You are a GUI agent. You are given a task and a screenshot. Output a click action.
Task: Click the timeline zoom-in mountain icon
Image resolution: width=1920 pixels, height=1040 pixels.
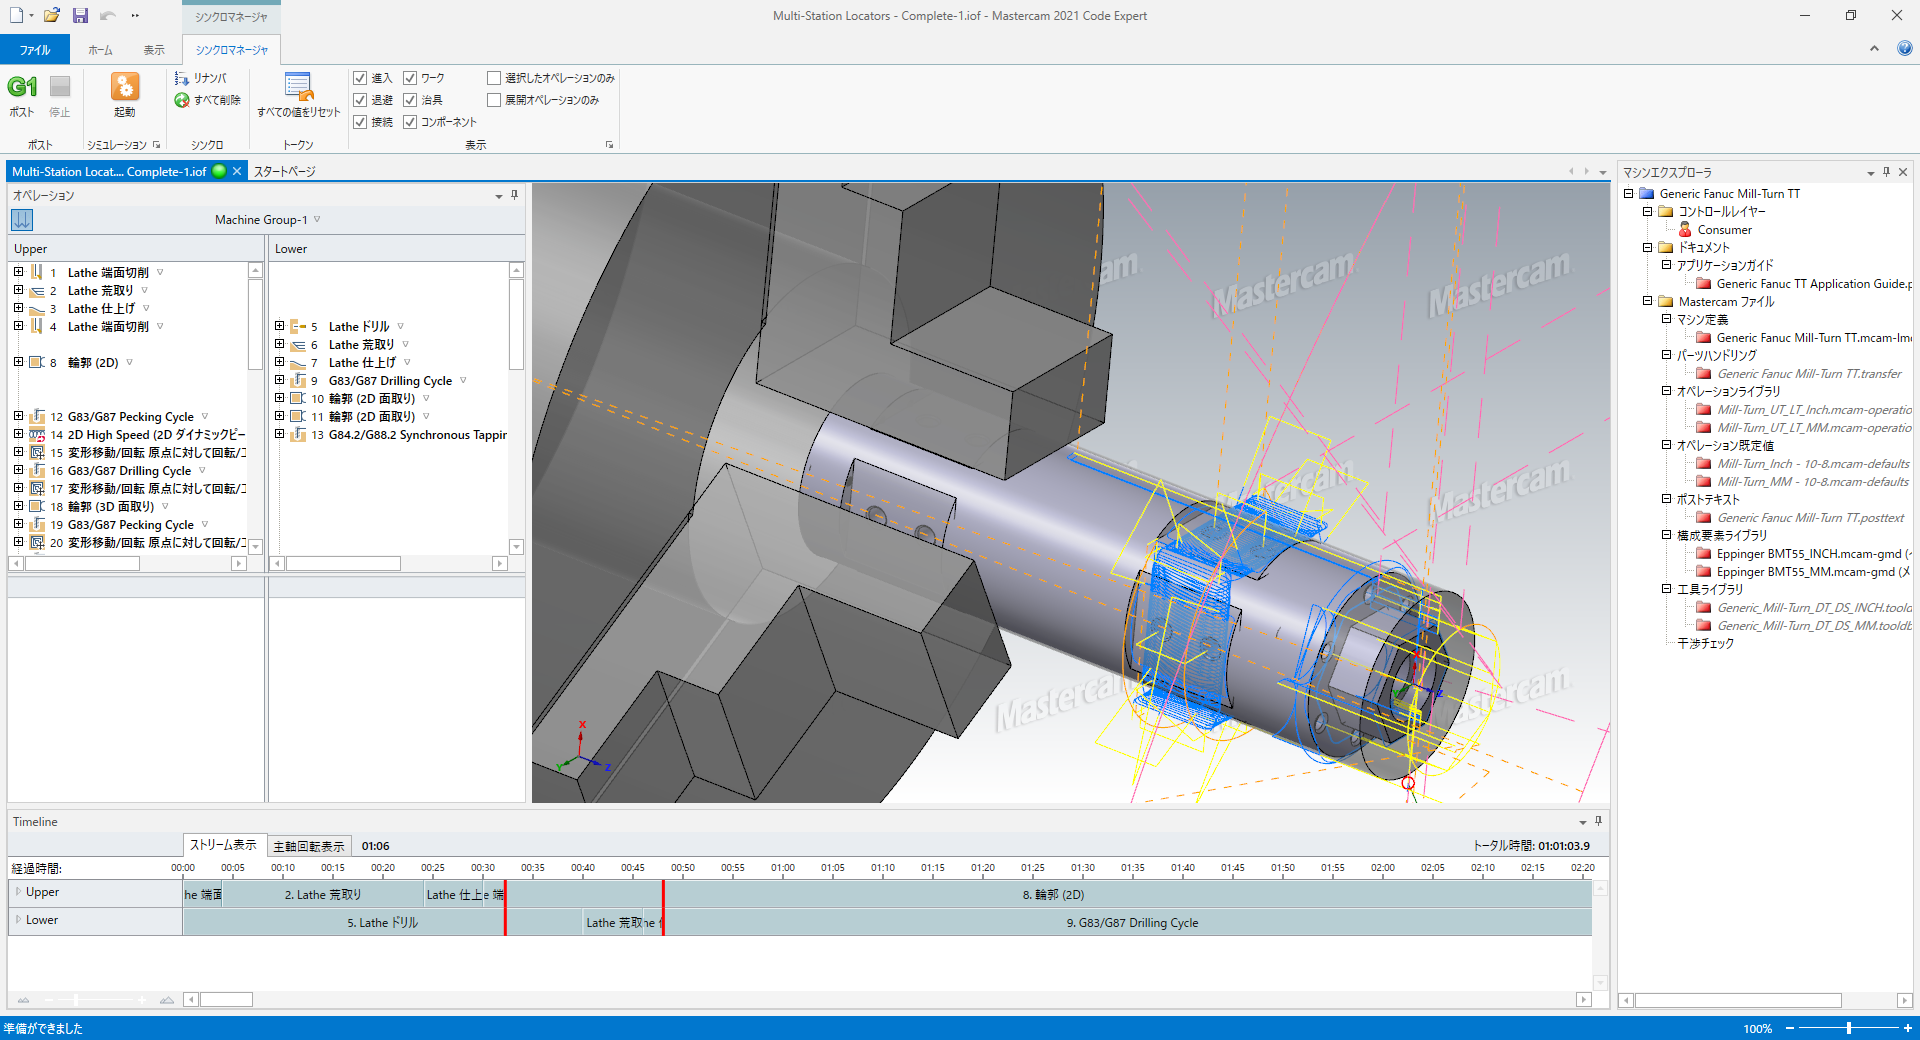(167, 1000)
